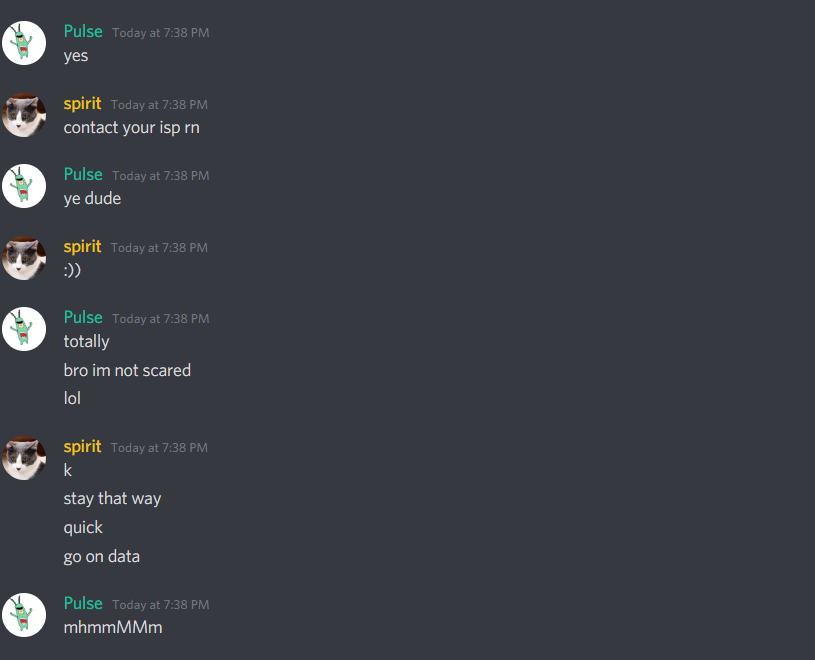
Task: Click Pulse's avatar beside the "yes" message
Action: [24, 43]
